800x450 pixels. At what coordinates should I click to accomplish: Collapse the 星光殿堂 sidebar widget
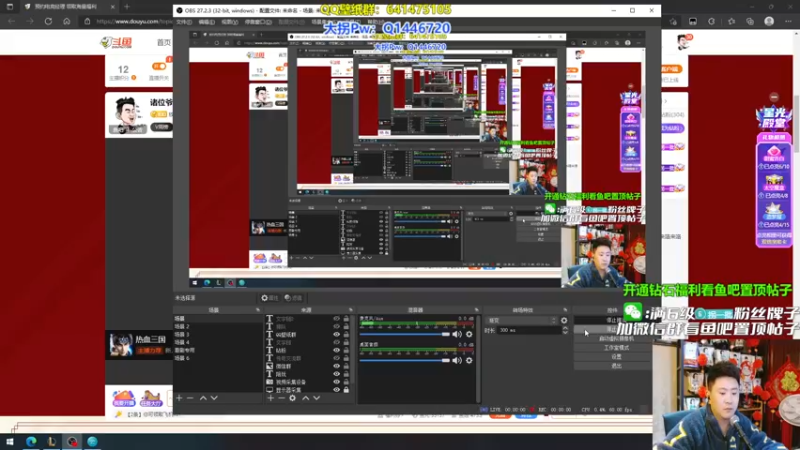774,97
